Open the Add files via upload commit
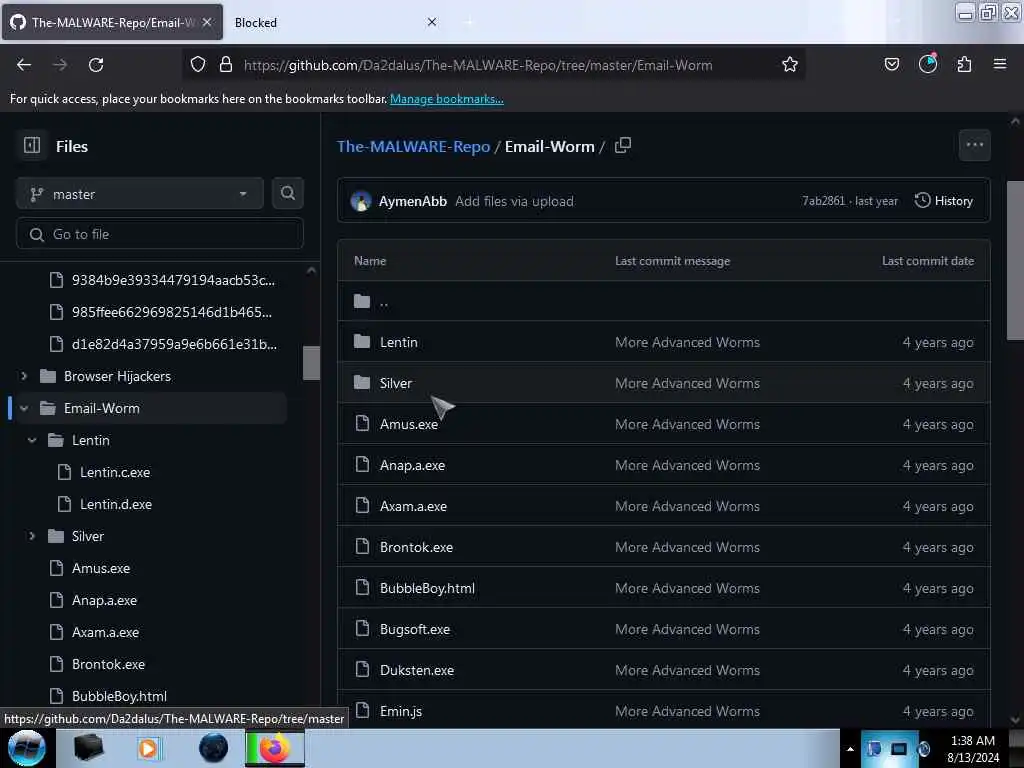The height and width of the screenshot is (768, 1024). (514, 201)
